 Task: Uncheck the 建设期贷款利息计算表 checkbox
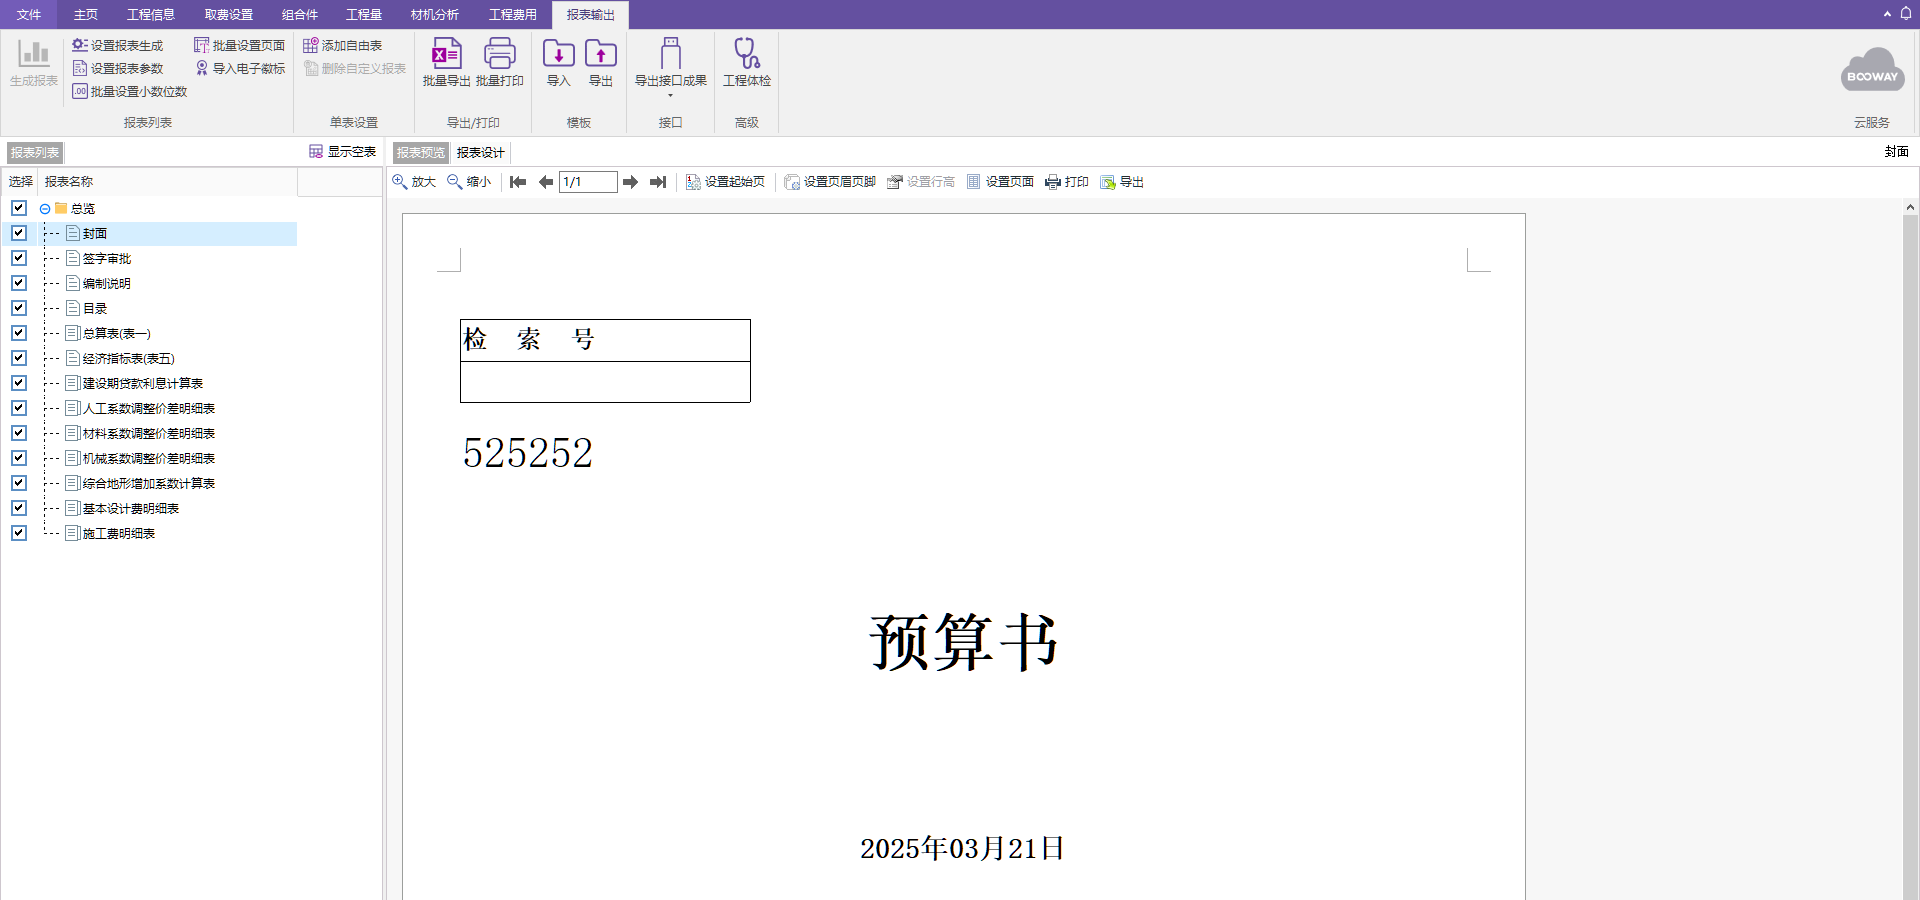[19, 383]
